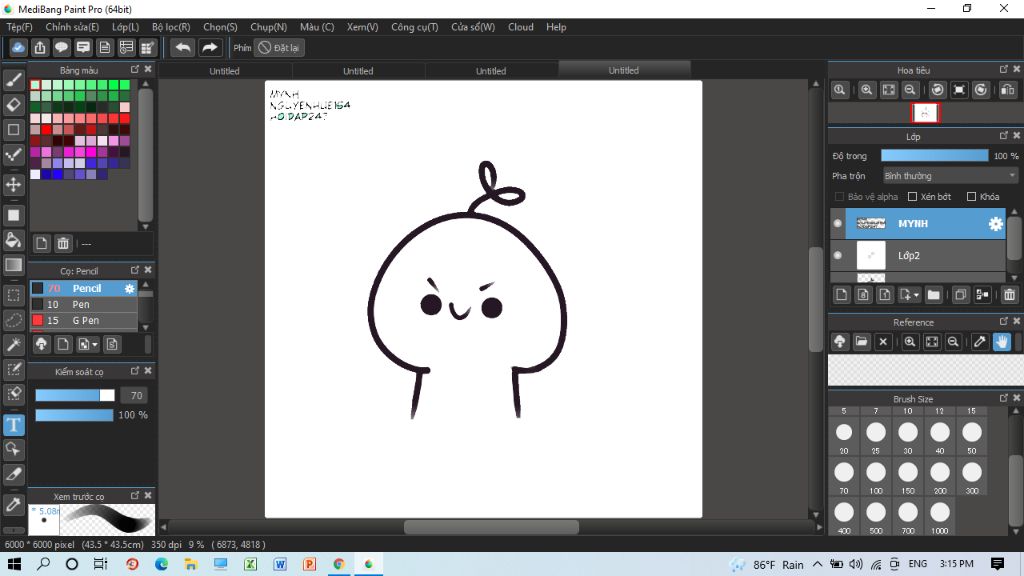This screenshot has width=1024, height=576.
Task: Activate the Text tool
Action: pyautogui.click(x=13, y=425)
